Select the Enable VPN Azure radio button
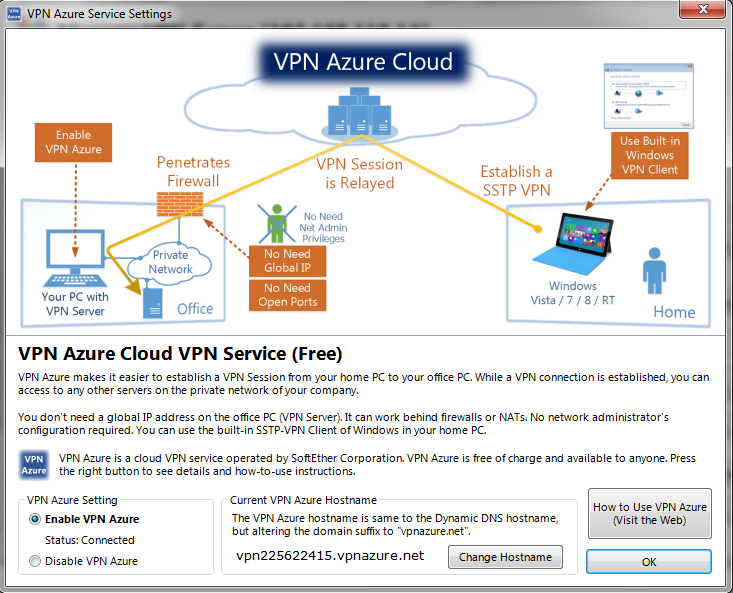This screenshot has width=733, height=593. pos(35,519)
